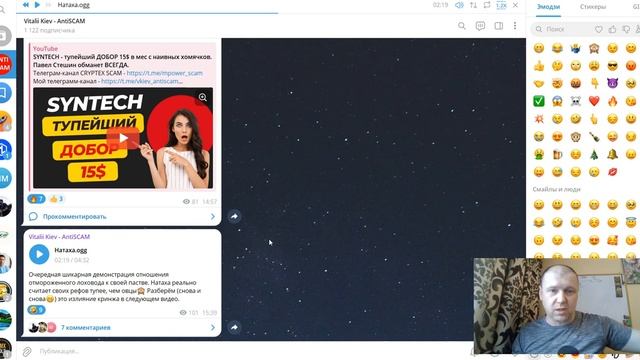Viewport: 640px width, 360px height.
Task: Insert the green check mark emoji
Action: (539, 101)
